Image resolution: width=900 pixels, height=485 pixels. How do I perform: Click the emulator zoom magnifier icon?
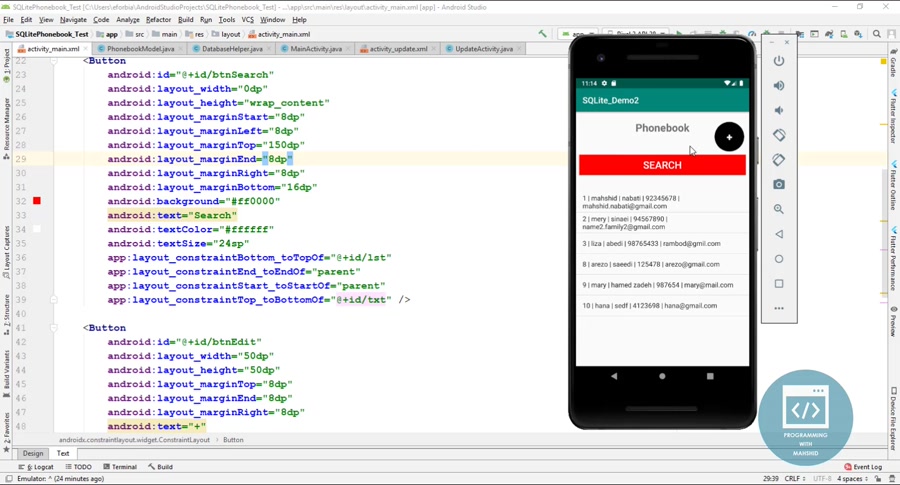pos(779,209)
